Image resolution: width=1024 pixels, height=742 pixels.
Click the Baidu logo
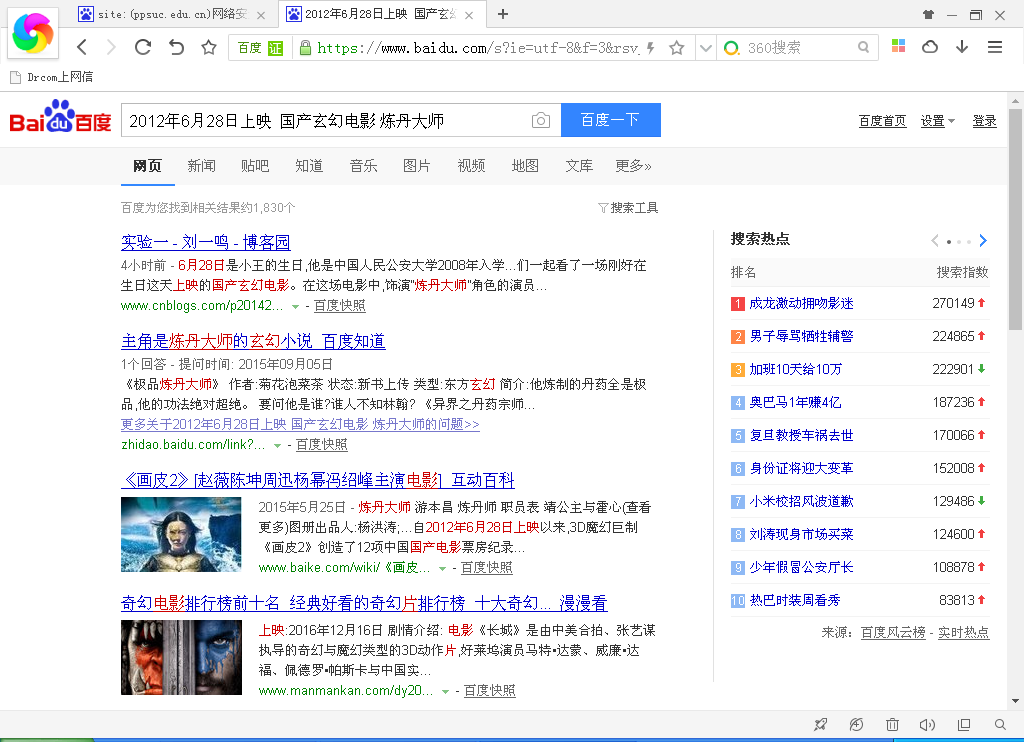click(60, 117)
